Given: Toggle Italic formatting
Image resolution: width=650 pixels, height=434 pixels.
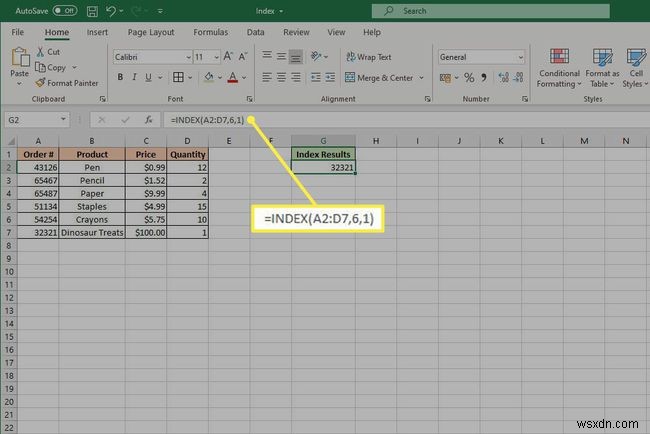Looking at the screenshot, I should coord(134,77).
